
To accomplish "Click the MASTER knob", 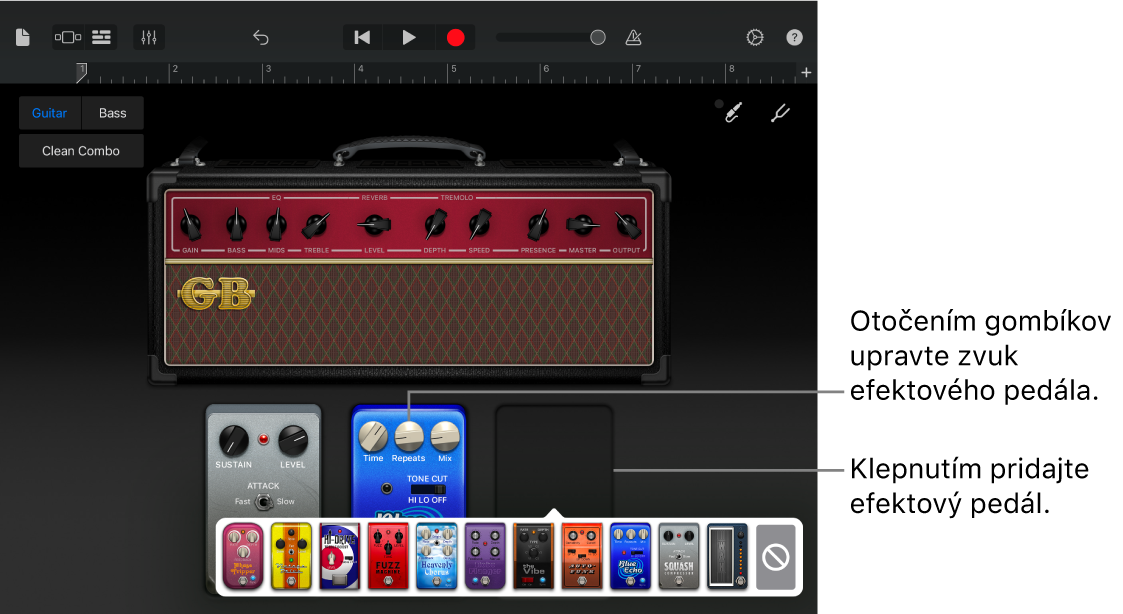I will tap(583, 226).
